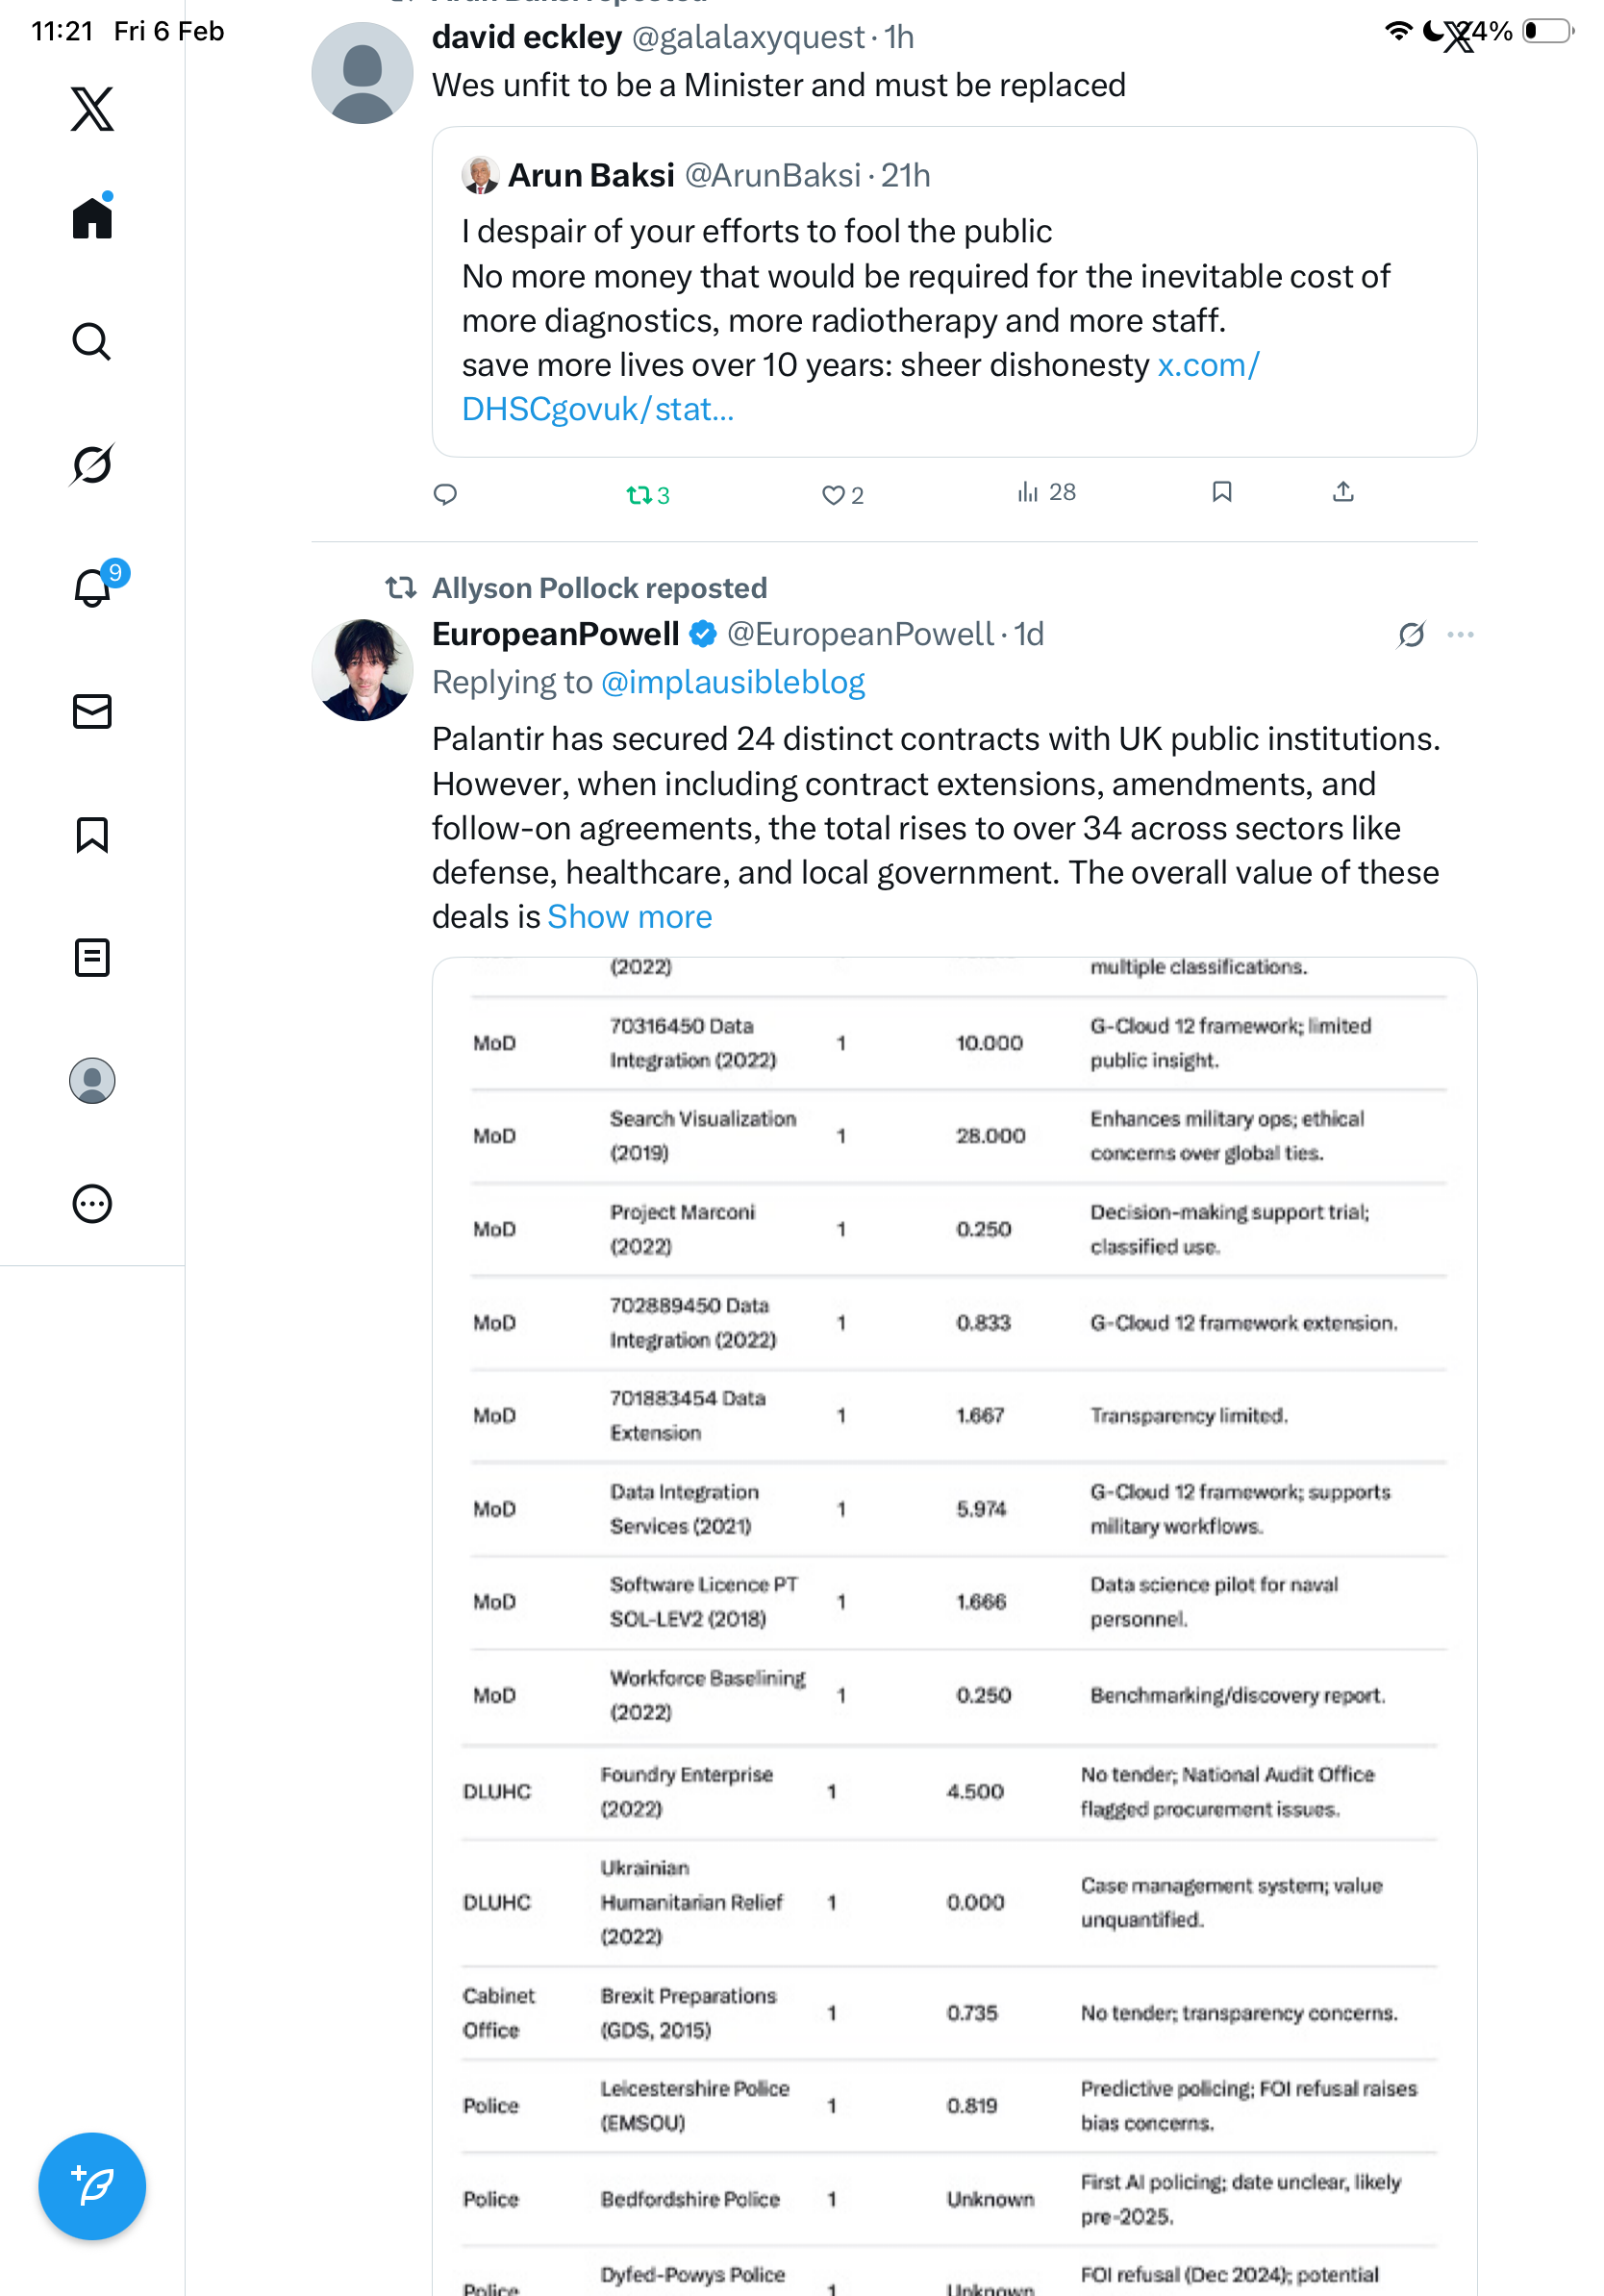Screen dimensions: 1604x2296
Task: Open the sidebar profile avatar
Action: point(92,1081)
